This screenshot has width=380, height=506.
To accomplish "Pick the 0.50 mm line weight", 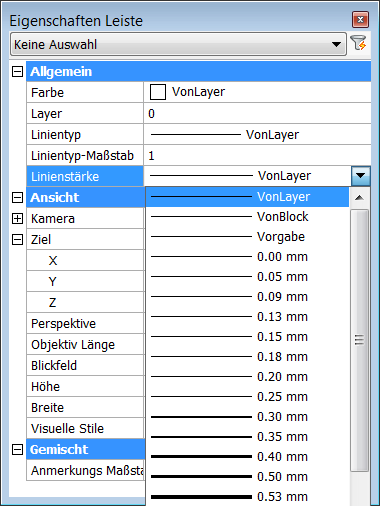I will coord(247,477).
